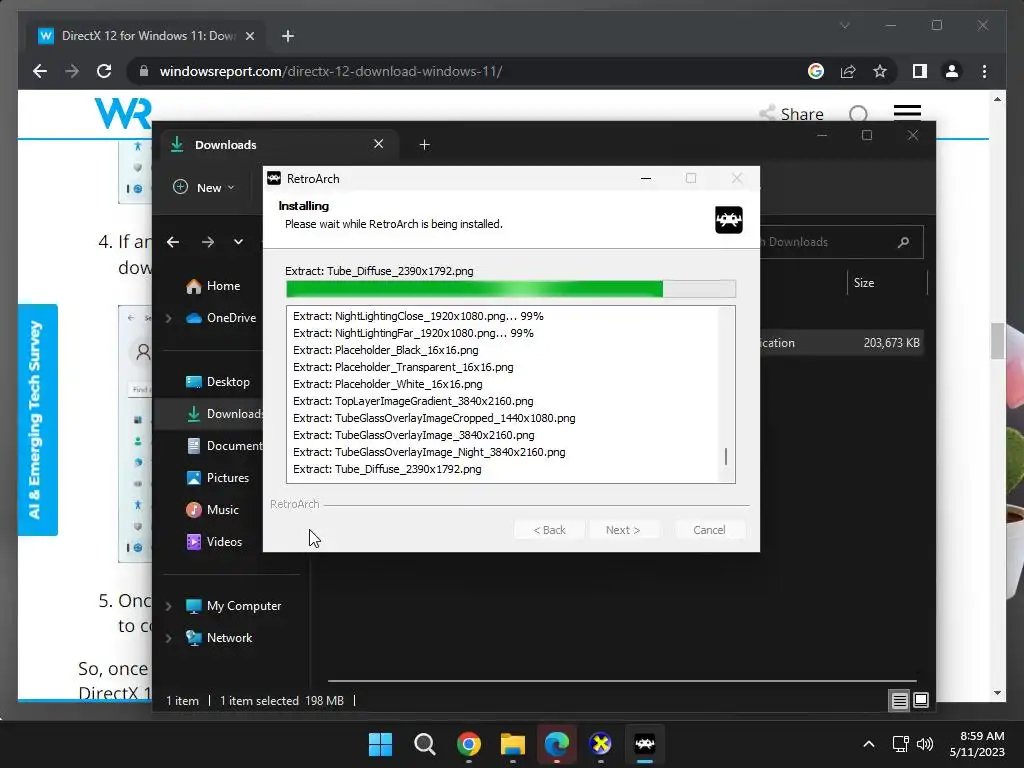Expand the My Computer tree node
The width and height of the screenshot is (1024, 768).
168,606
